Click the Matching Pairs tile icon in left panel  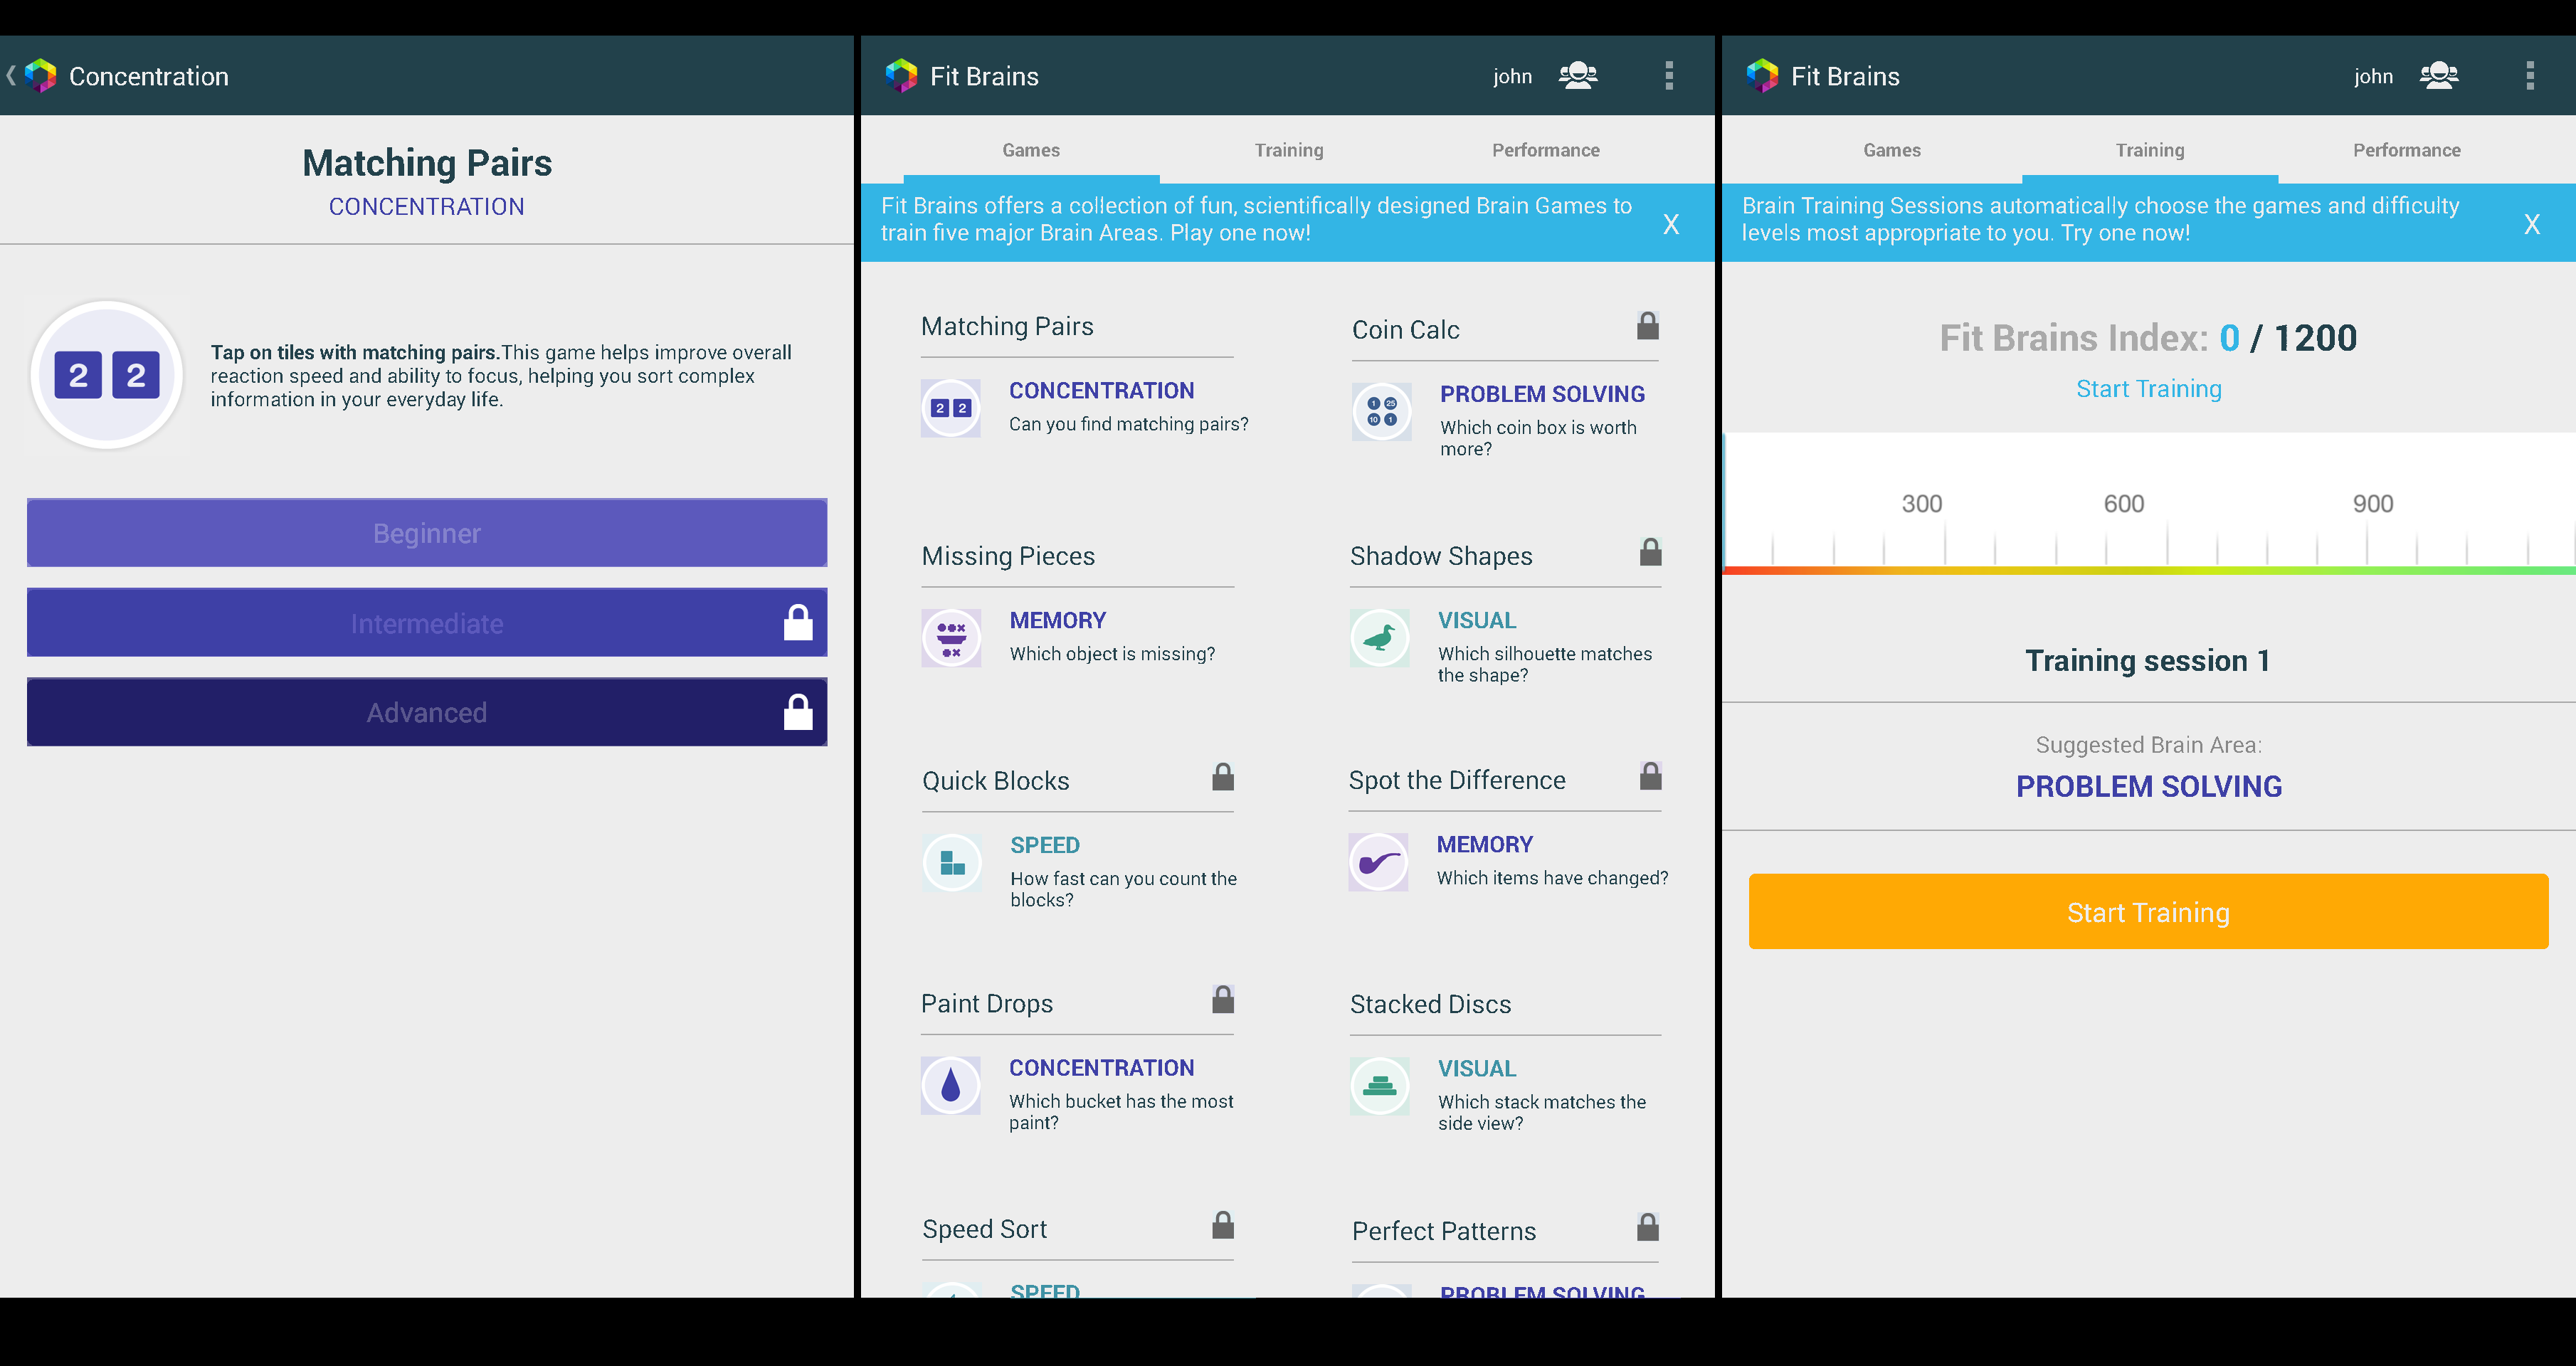point(107,375)
